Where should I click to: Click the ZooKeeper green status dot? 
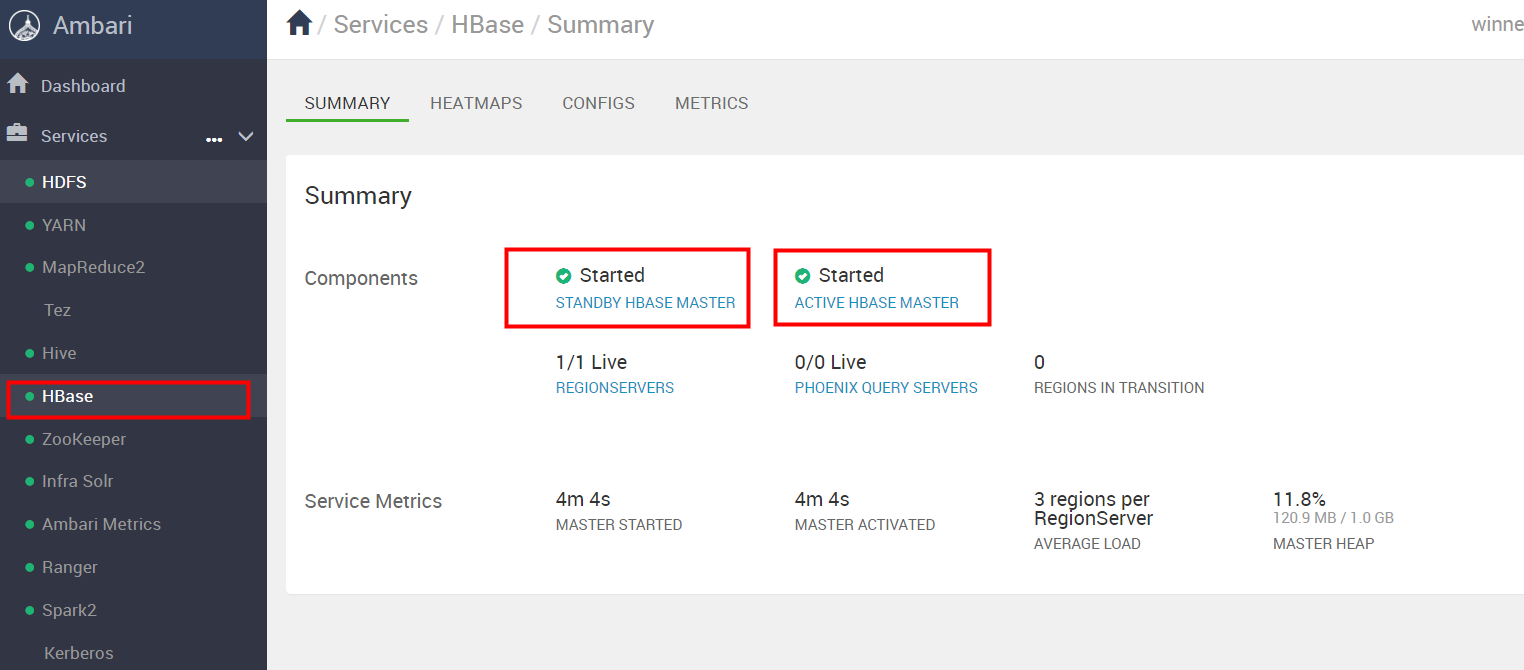click(30, 440)
